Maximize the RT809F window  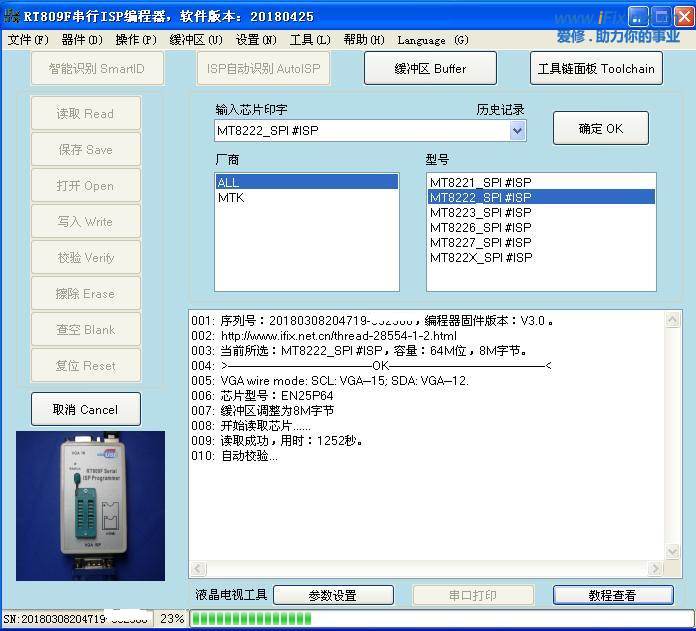click(661, 17)
